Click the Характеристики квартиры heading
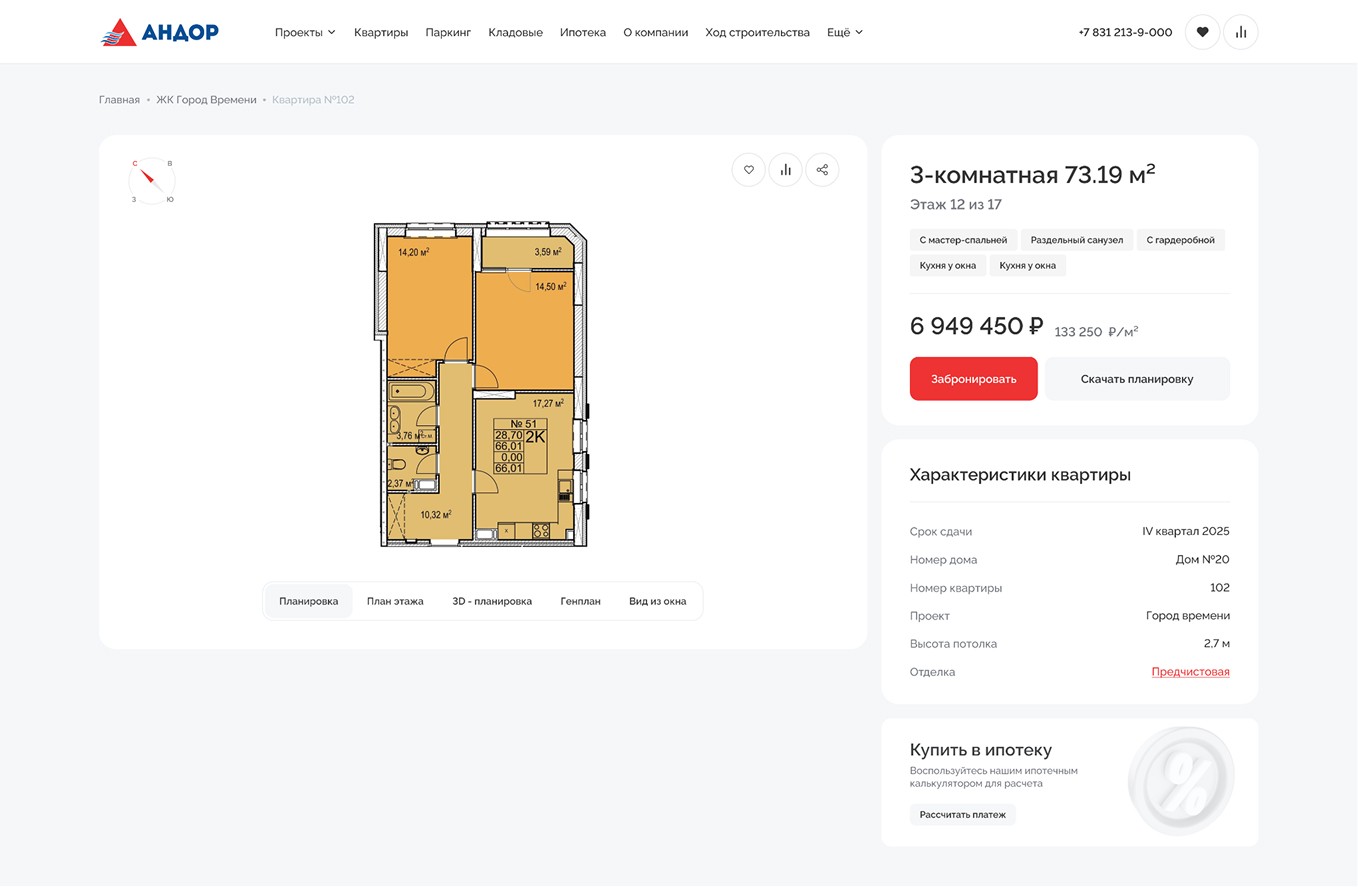 tap(1020, 475)
